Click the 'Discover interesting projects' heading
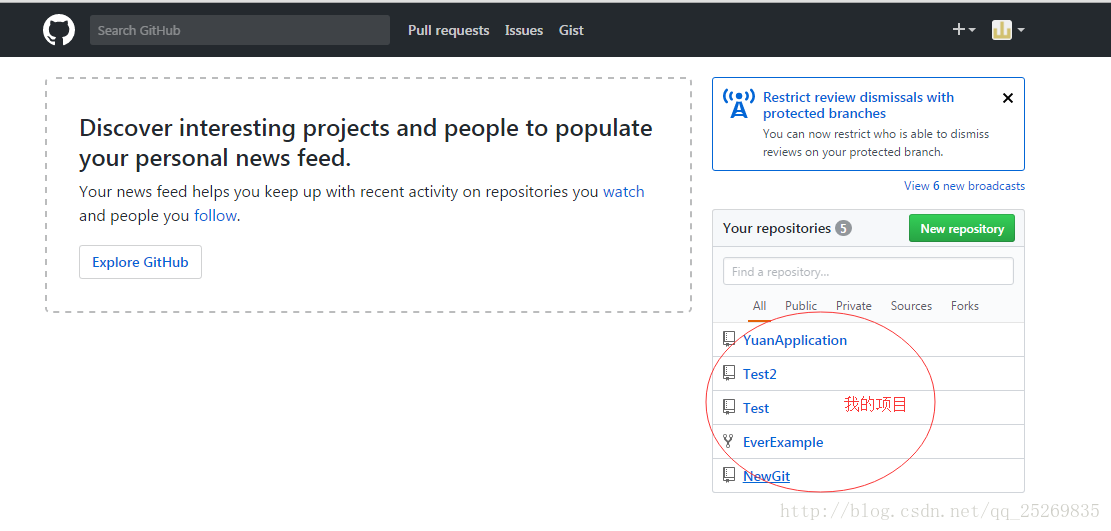 pos(366,143)
